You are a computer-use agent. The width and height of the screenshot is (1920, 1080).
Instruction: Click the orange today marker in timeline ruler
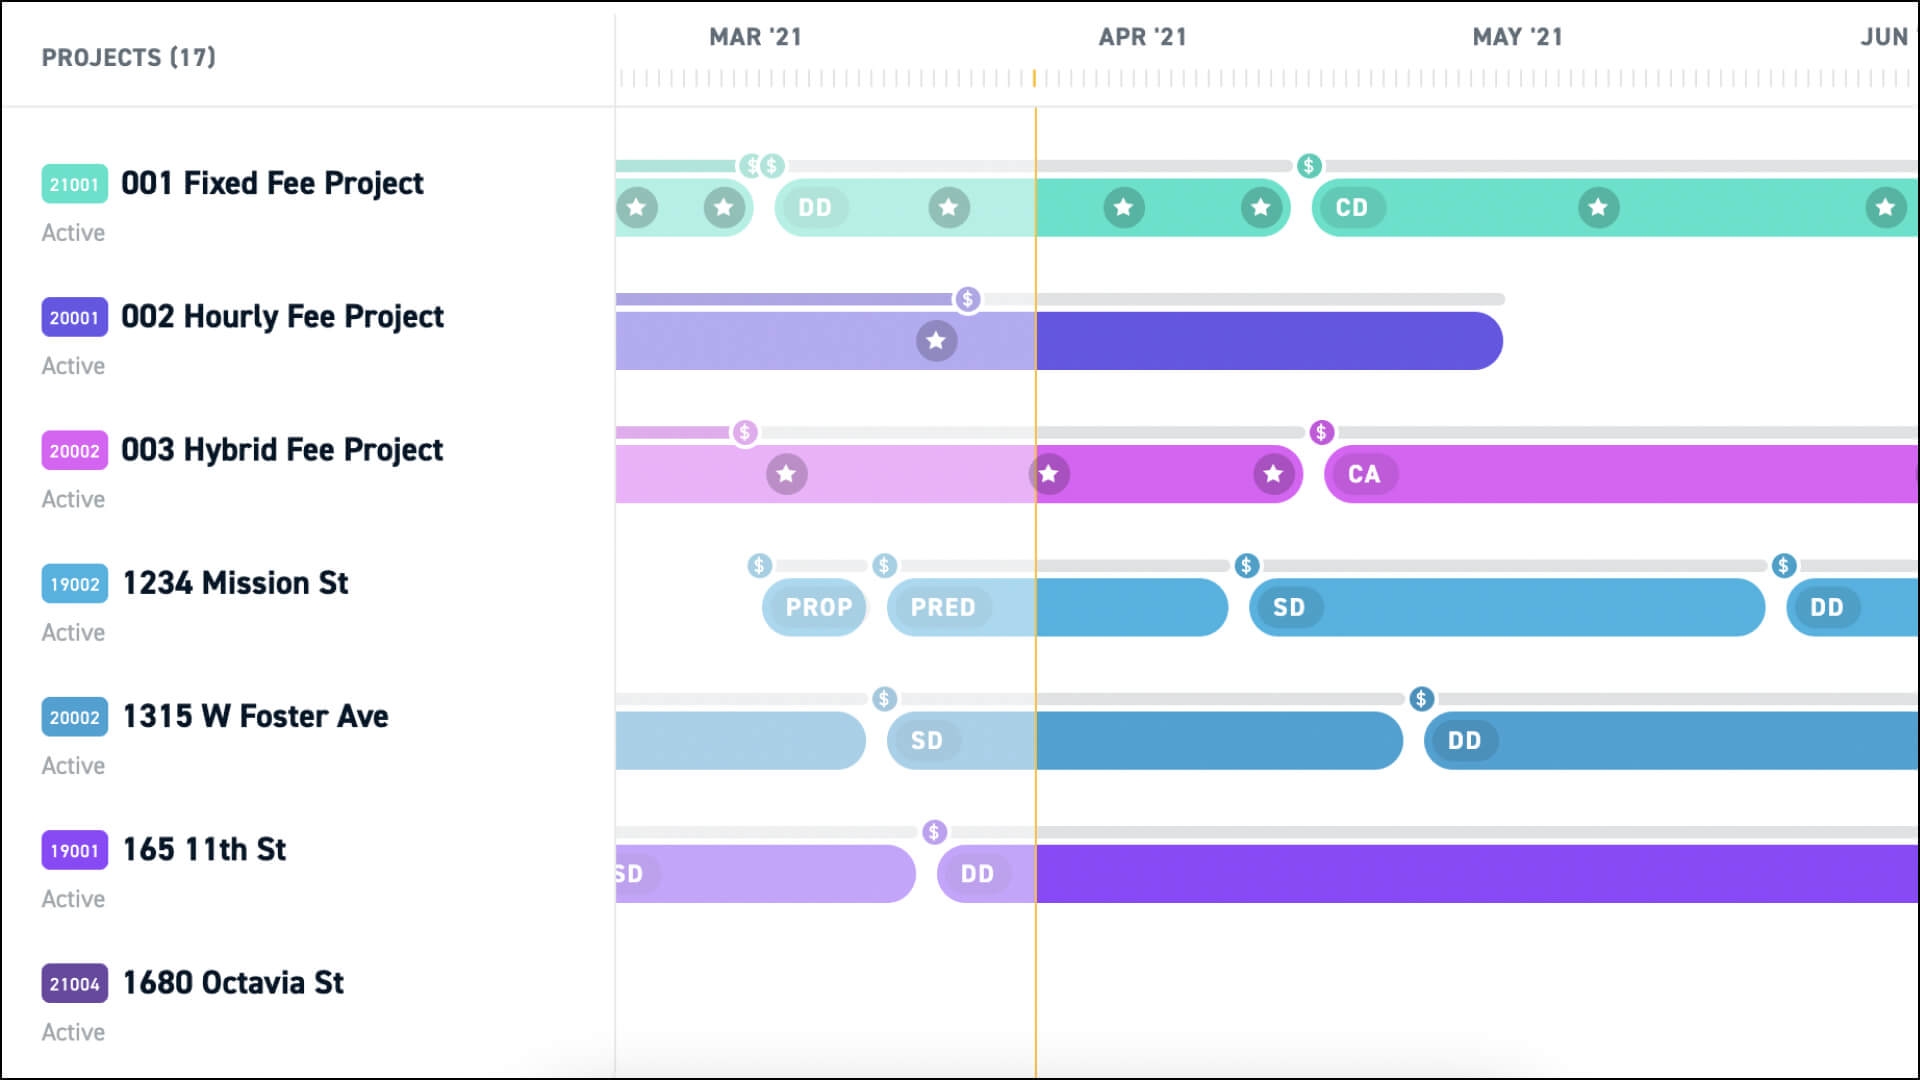tap(1034, 78)
